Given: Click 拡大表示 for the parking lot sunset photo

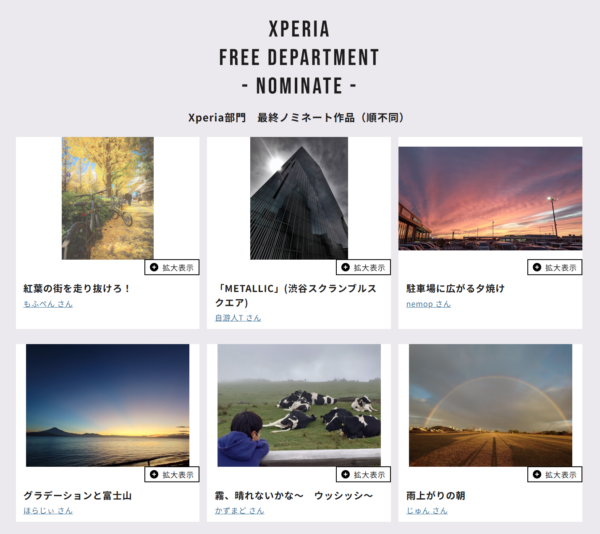Looking at the screenshot, I should pos(554,267).
